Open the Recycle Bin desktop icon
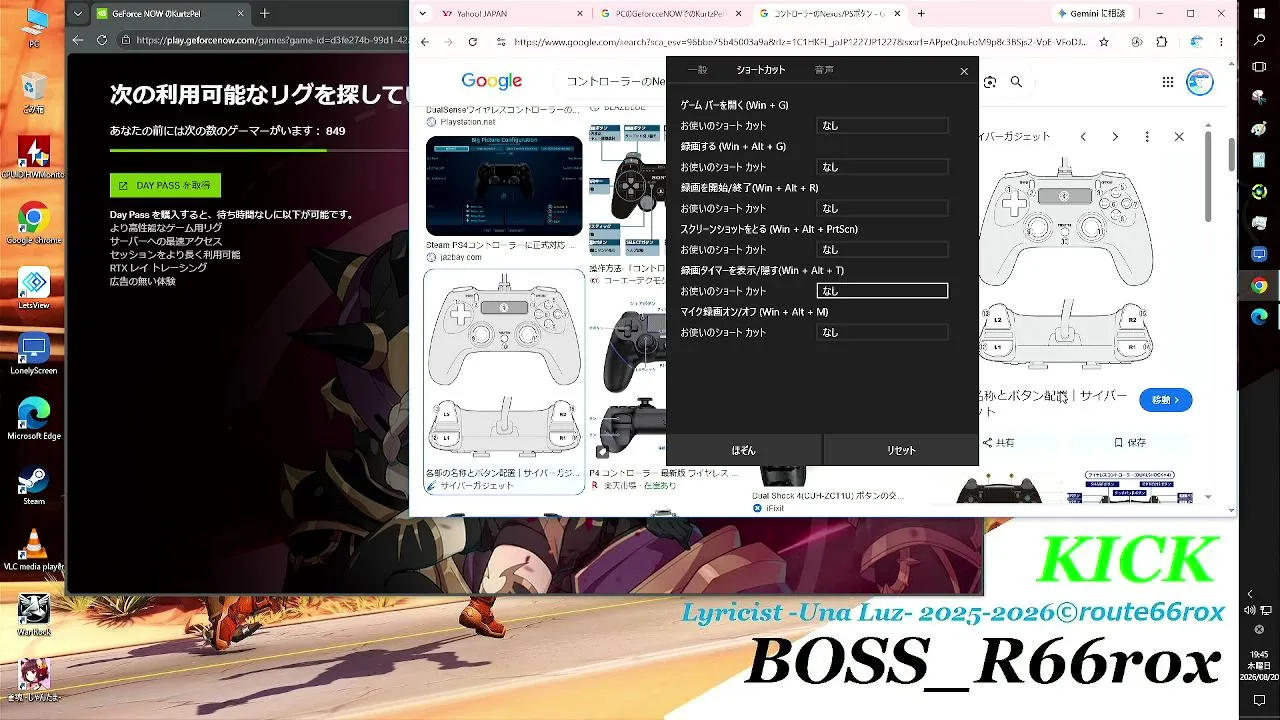Image resolution: width=1280 pixels, height=720 pixels. click(33, 90)
